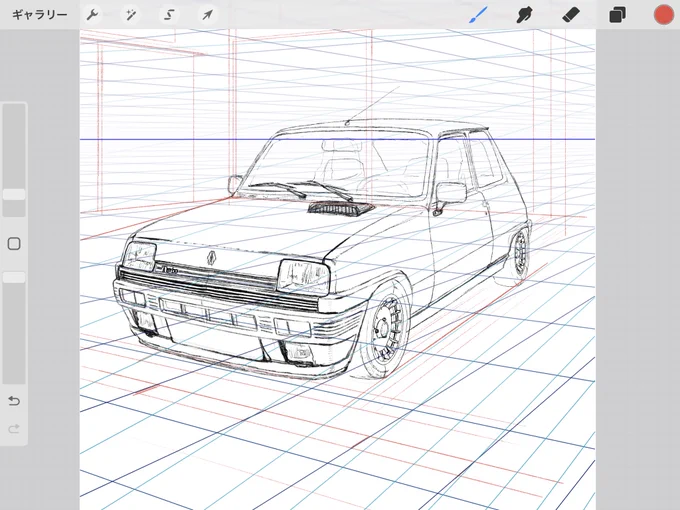The width and height of the screenshot is (680, 510).
Task: Click the top of the brush size track
Action: 14,108
